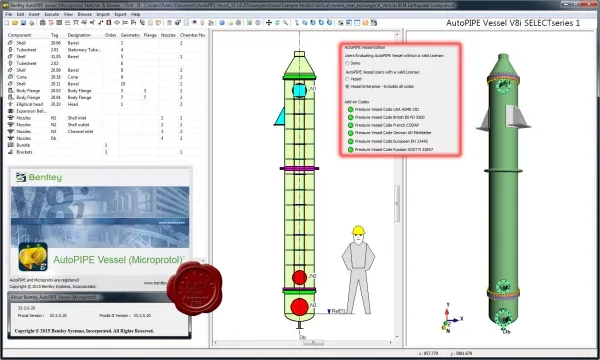The width and height of the screenshot is (600, 360).
Task: Select the Pan cross-arrows tool
Action: click(x=269, y=23)
